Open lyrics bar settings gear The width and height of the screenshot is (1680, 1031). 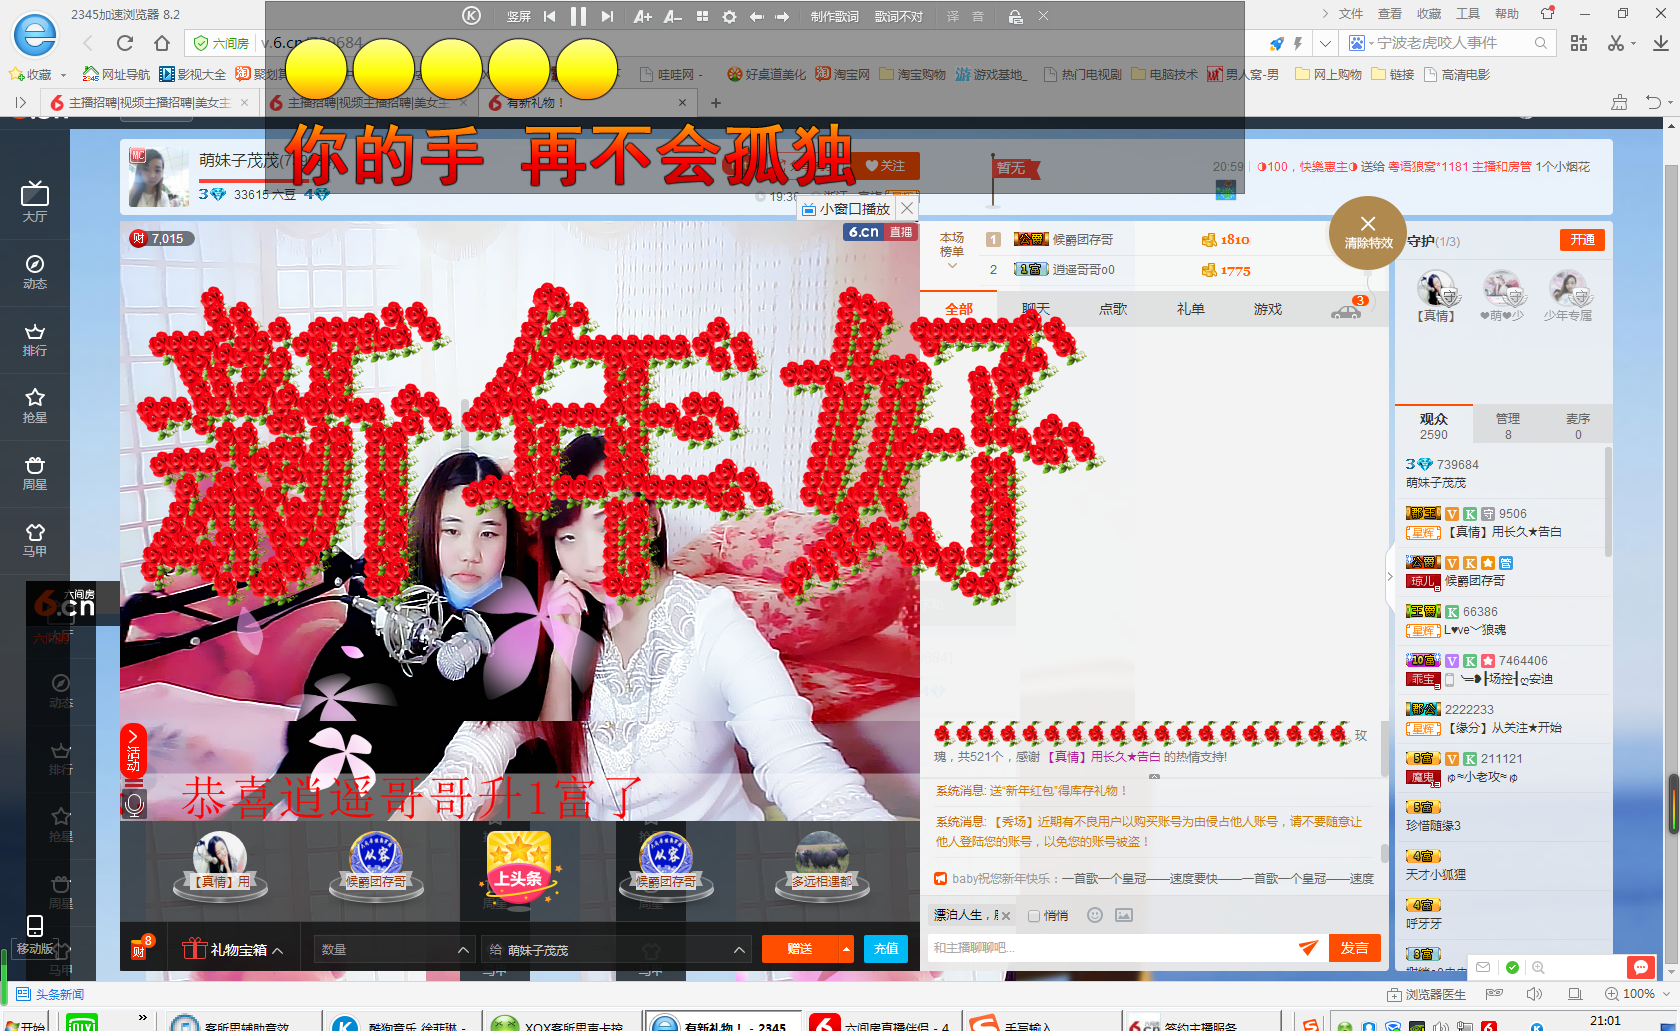[x=729, y=16]
